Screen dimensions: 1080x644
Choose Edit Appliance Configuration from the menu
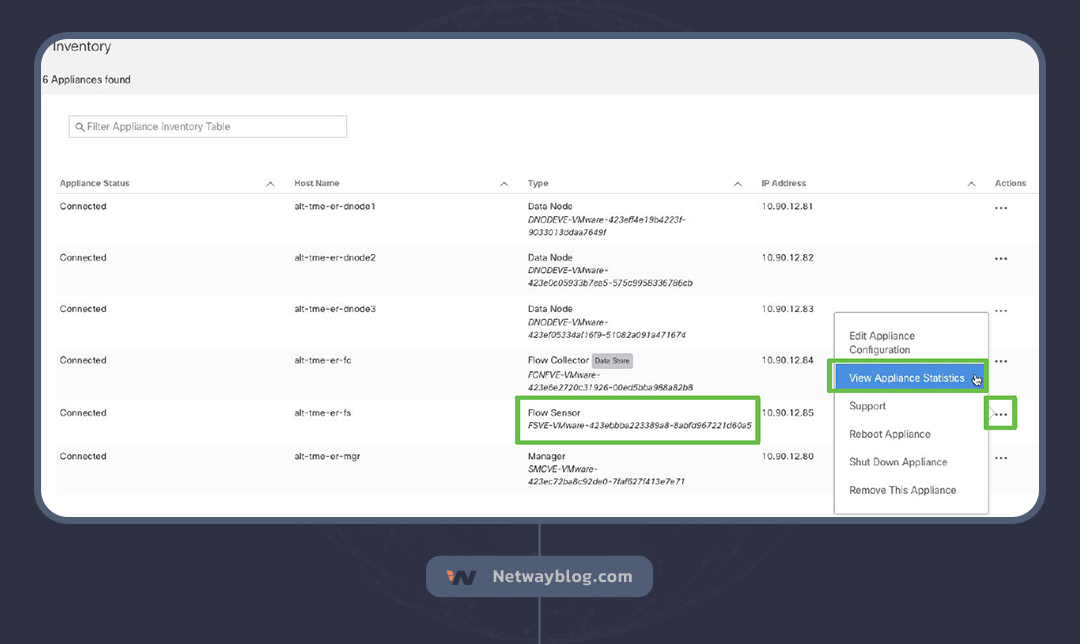click(881, 343)
